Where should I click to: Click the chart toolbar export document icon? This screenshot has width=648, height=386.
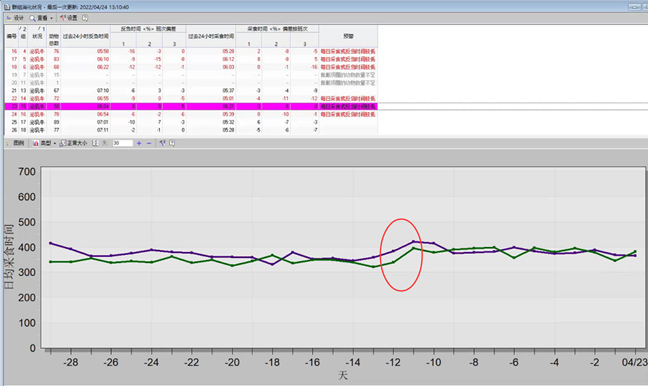[172, 143]
